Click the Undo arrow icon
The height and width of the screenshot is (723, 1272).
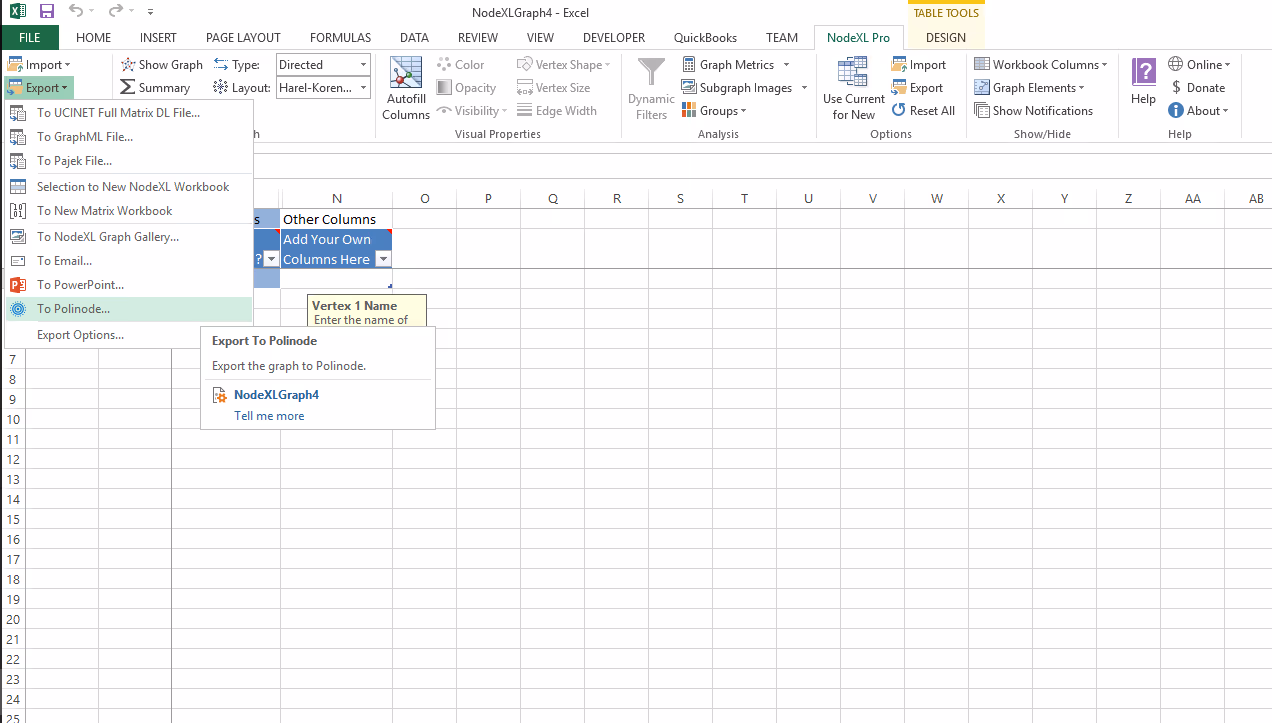click(x=77, y=12)
